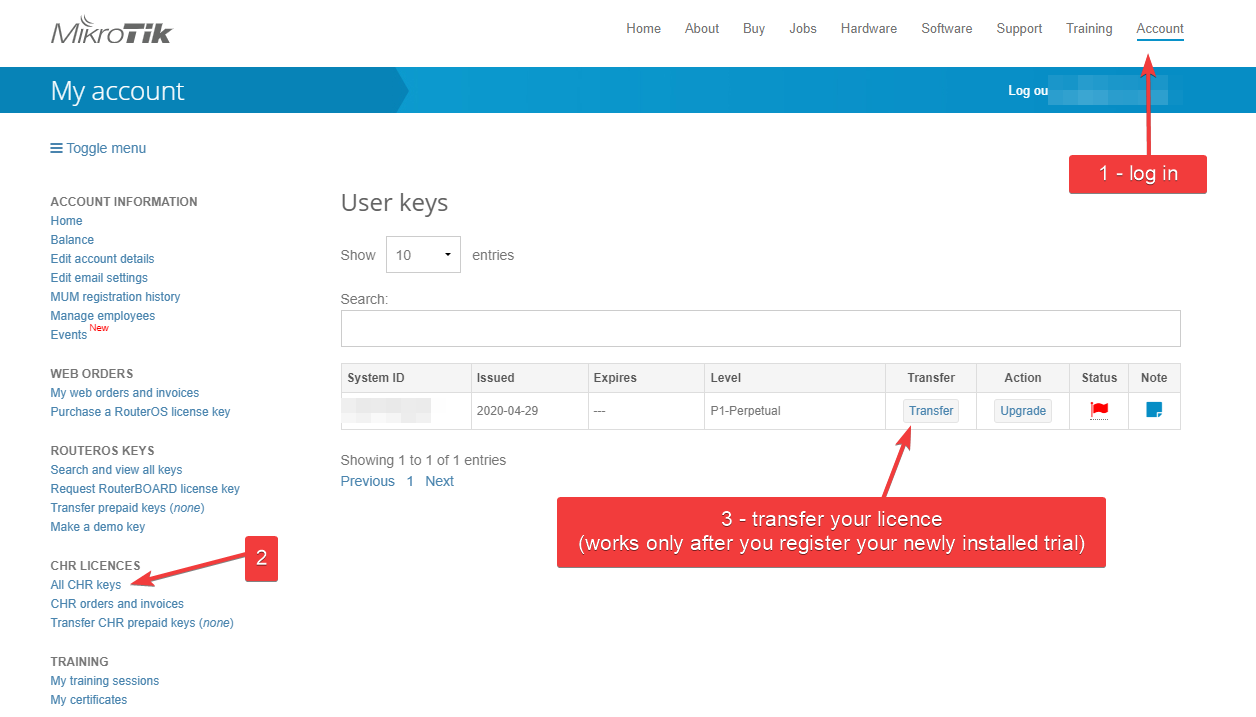Open the Hardware menu

tap(869, 29)
